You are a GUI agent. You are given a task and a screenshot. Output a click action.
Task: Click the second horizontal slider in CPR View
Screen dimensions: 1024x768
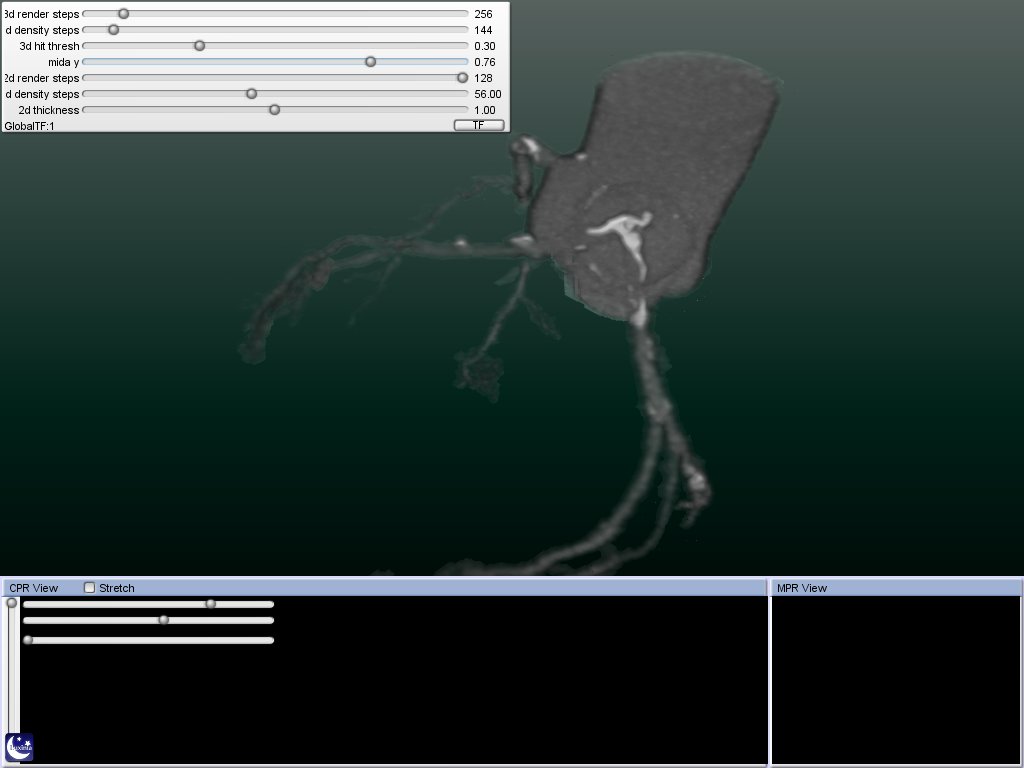click(x=164, y=620)
